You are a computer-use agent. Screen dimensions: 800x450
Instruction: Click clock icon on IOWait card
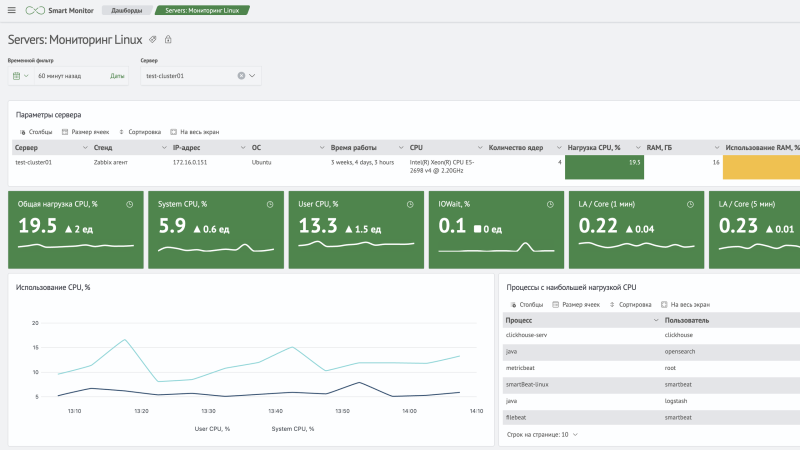click(x=550, y=204)
